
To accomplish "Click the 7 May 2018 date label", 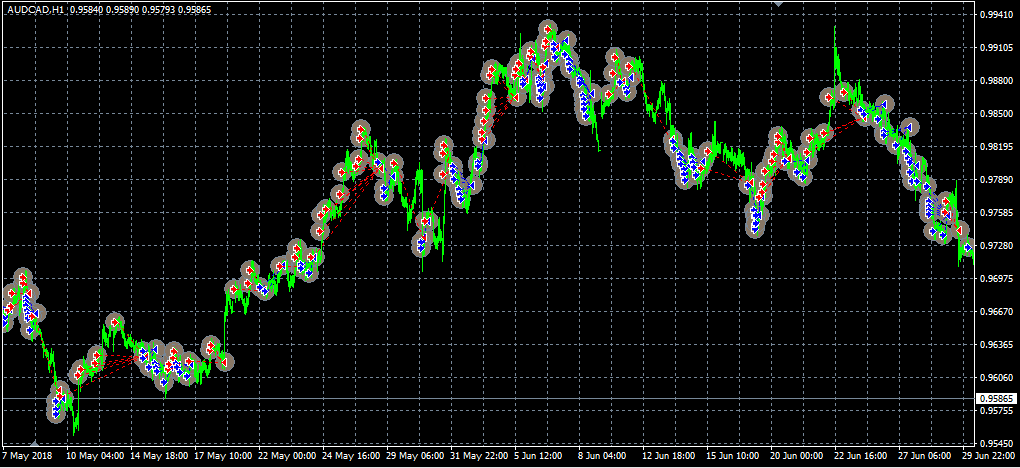I will pos(25,456).
